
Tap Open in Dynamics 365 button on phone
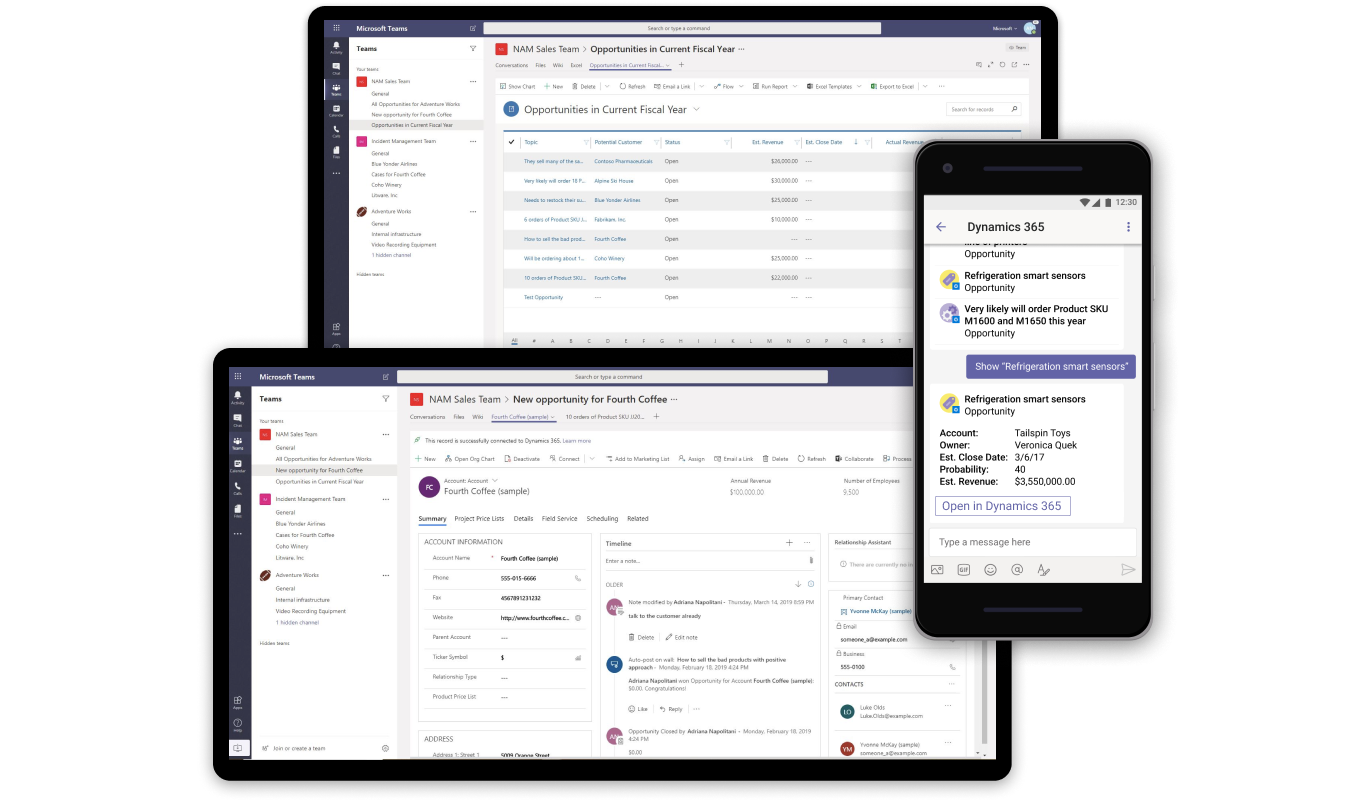(1002, 506)
